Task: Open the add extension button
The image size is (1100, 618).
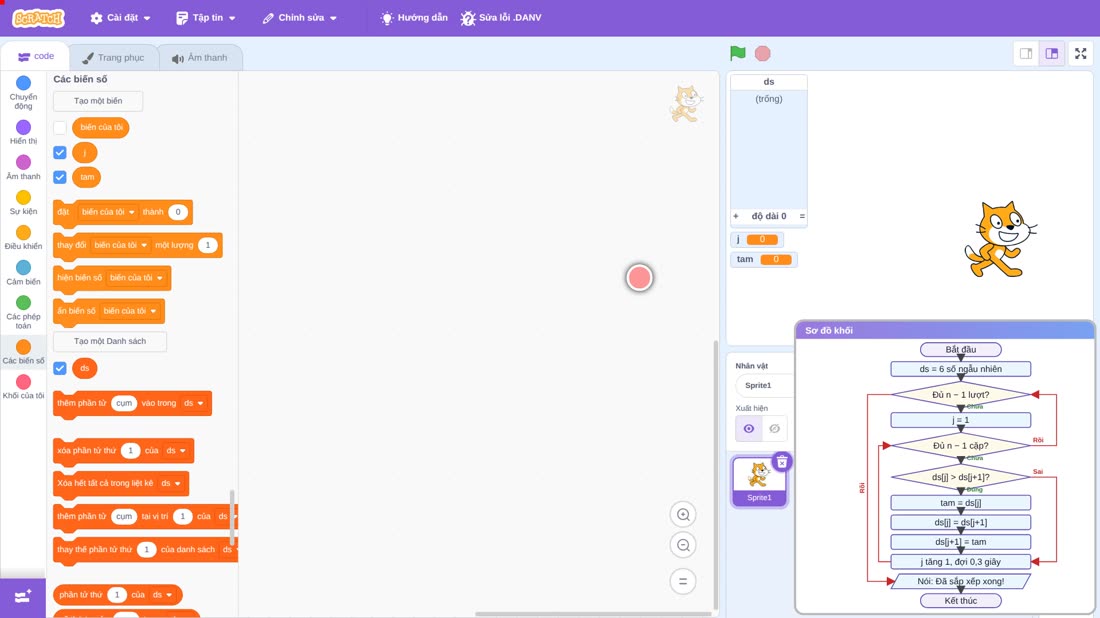Action: (x=22, y=597)
